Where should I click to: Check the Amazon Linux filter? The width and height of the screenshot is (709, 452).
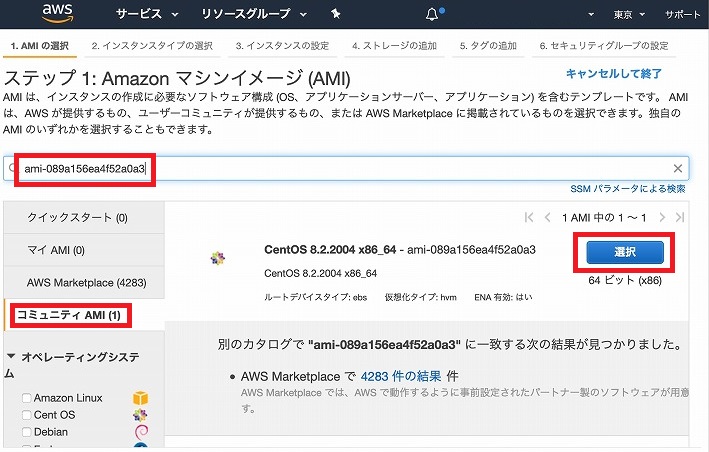(27, 398)
